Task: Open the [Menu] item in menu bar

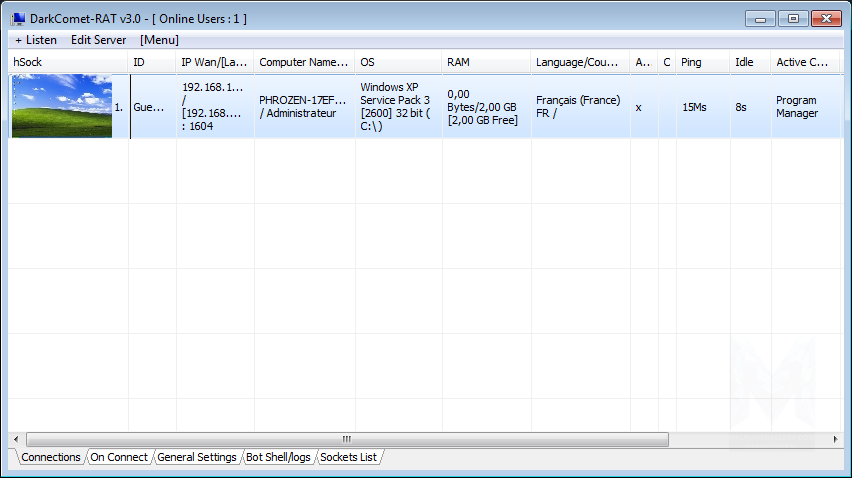Action: [159, 40]
